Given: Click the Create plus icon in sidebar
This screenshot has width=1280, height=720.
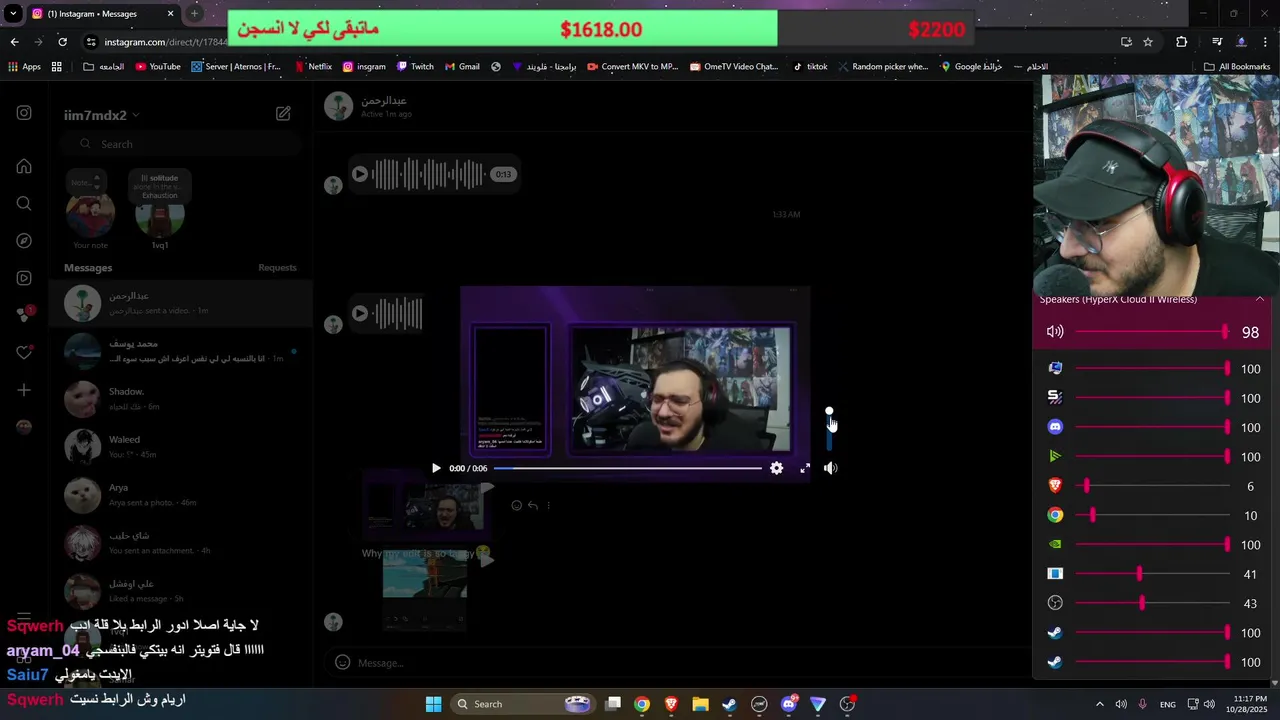Looking at the screenshot, I should coord(24,390).
